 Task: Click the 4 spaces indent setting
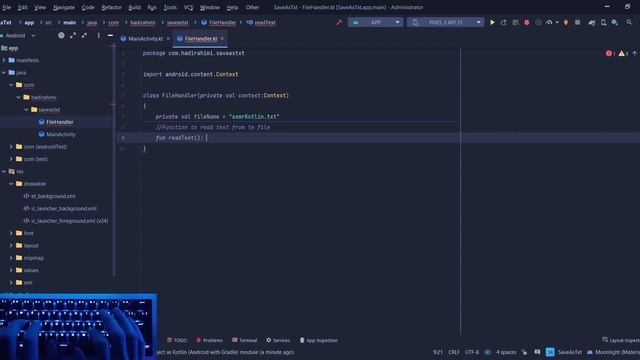506,352
